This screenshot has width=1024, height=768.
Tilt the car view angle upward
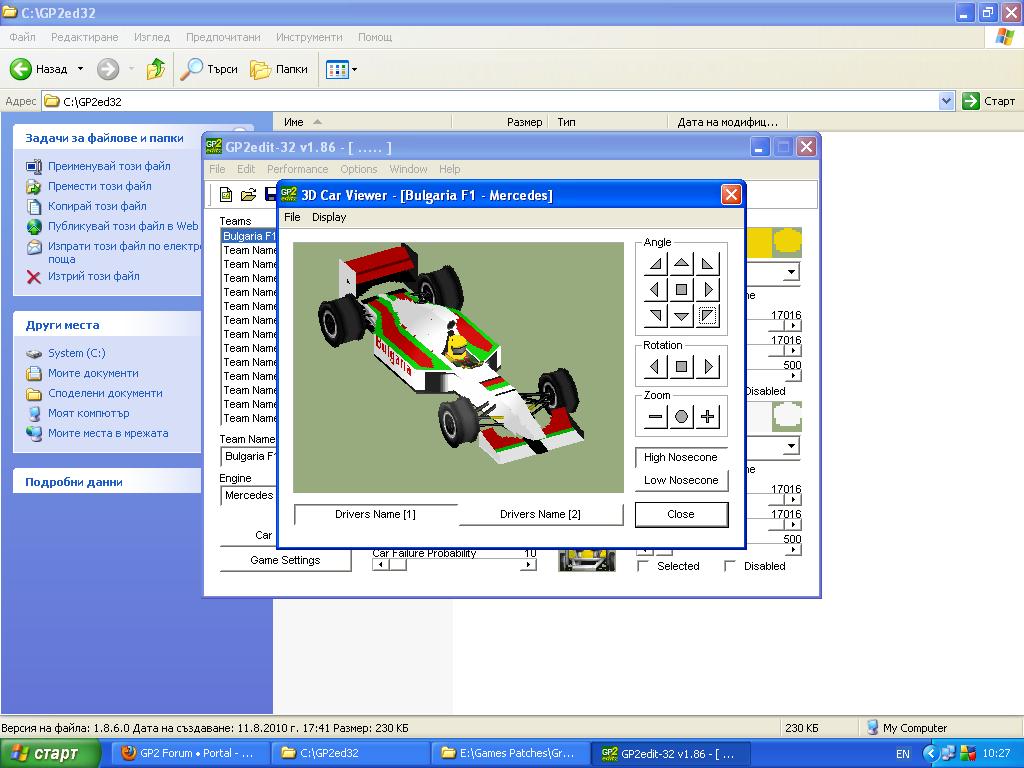[681, 264]
